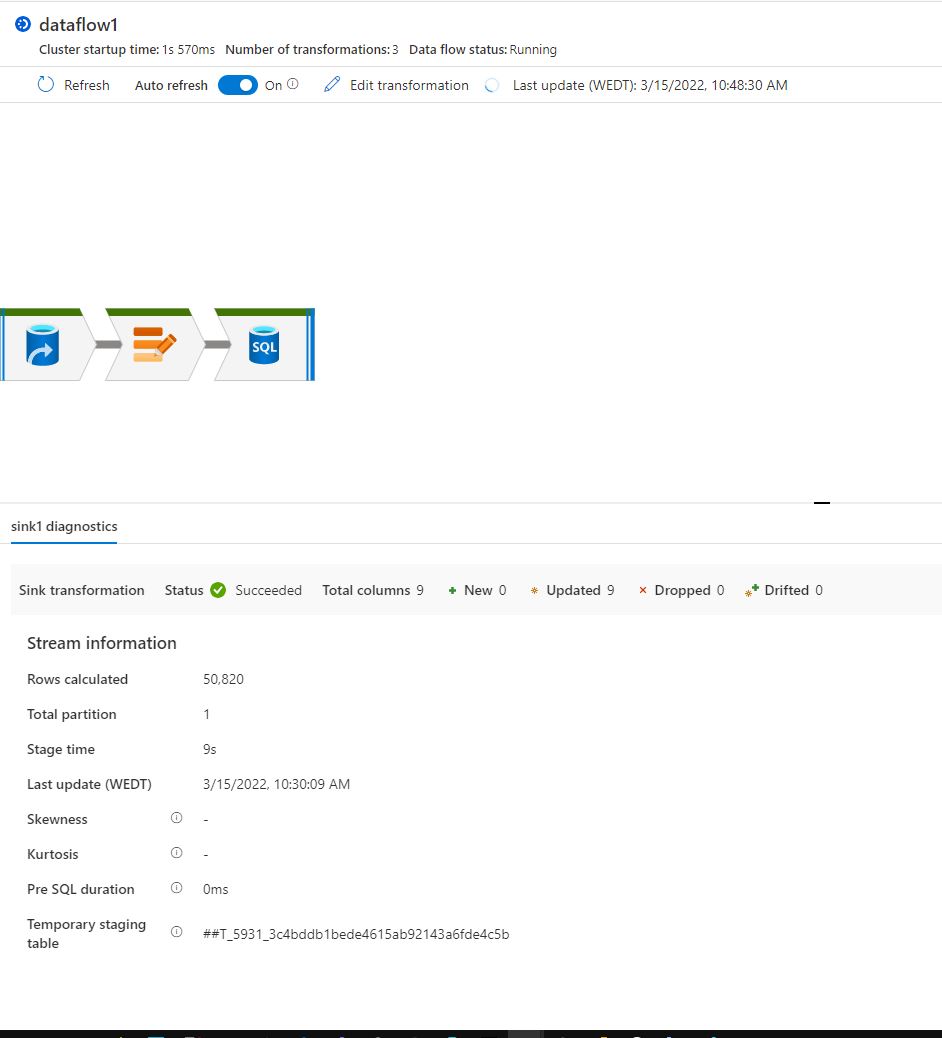Click the info icon beside Temporary staging table

pyautogui.click(x=176, y=931)
